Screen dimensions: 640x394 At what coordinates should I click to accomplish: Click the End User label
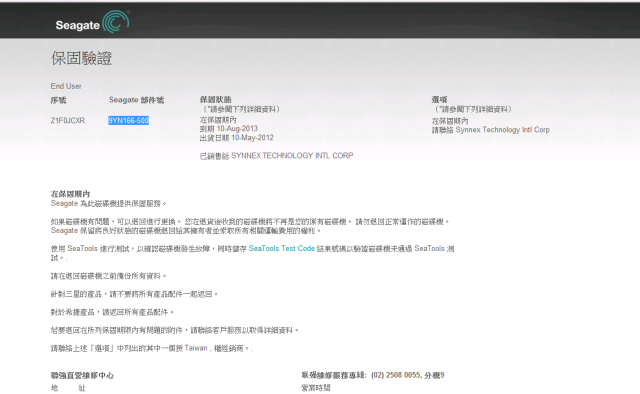coord(66,86)
